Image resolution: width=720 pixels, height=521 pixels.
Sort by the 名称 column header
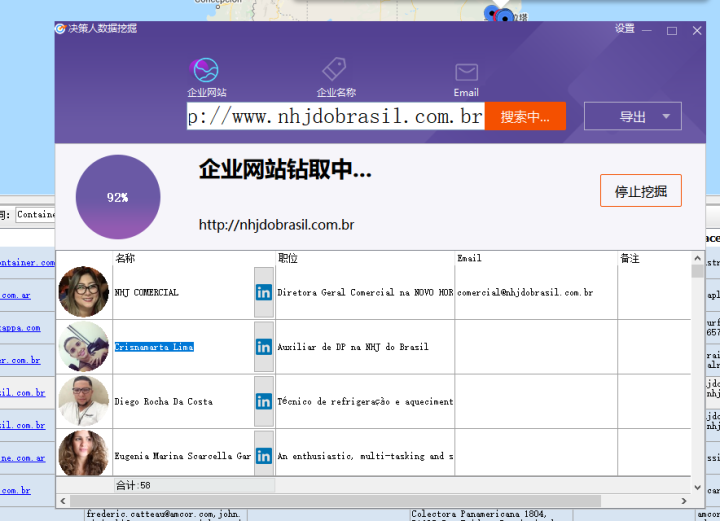coord(193,258)
